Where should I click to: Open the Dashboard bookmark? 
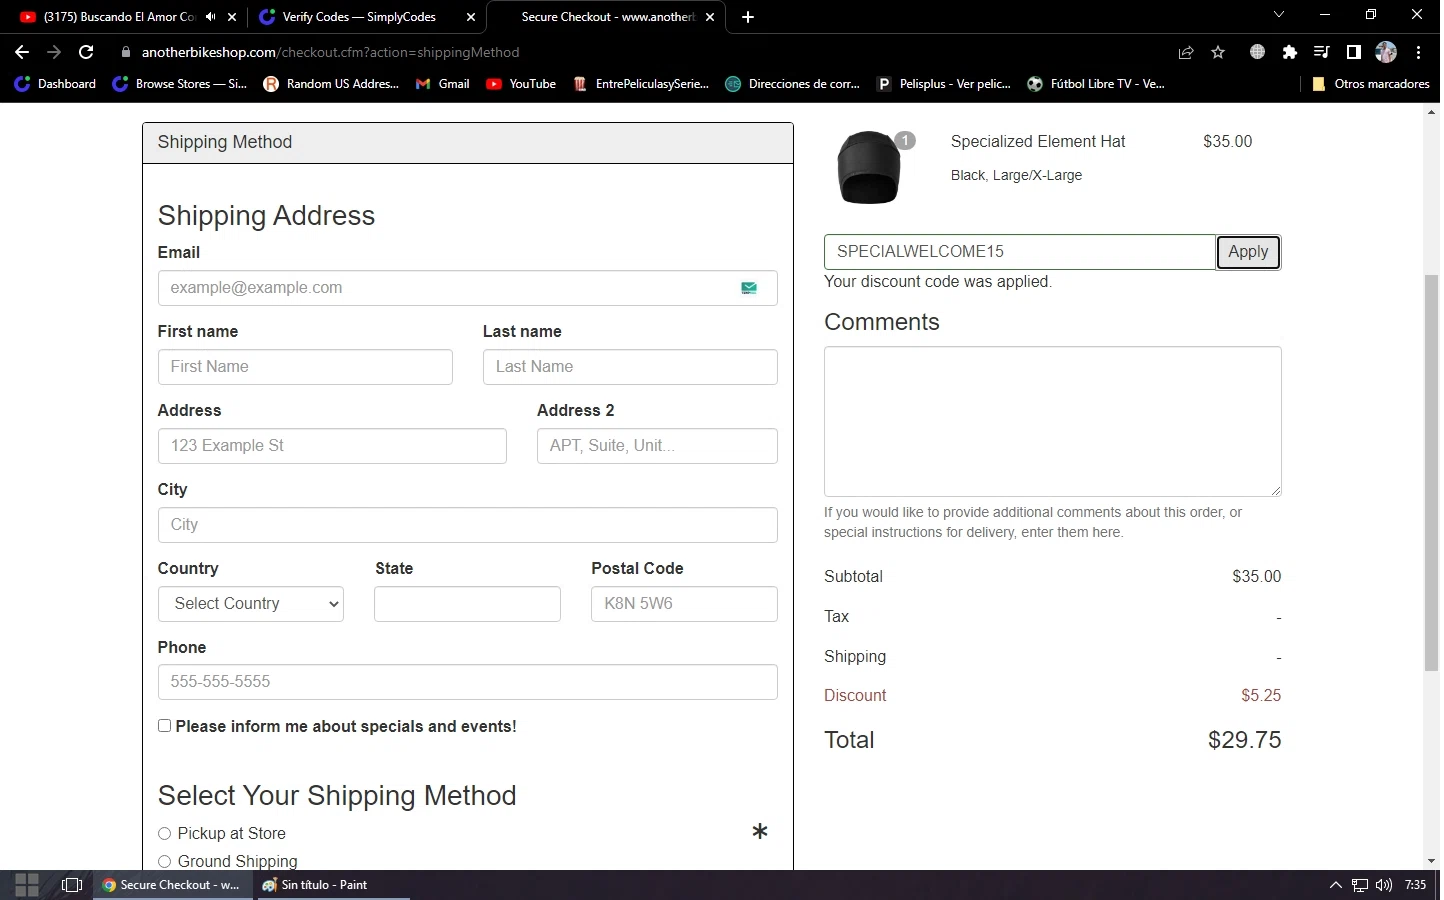55,84
